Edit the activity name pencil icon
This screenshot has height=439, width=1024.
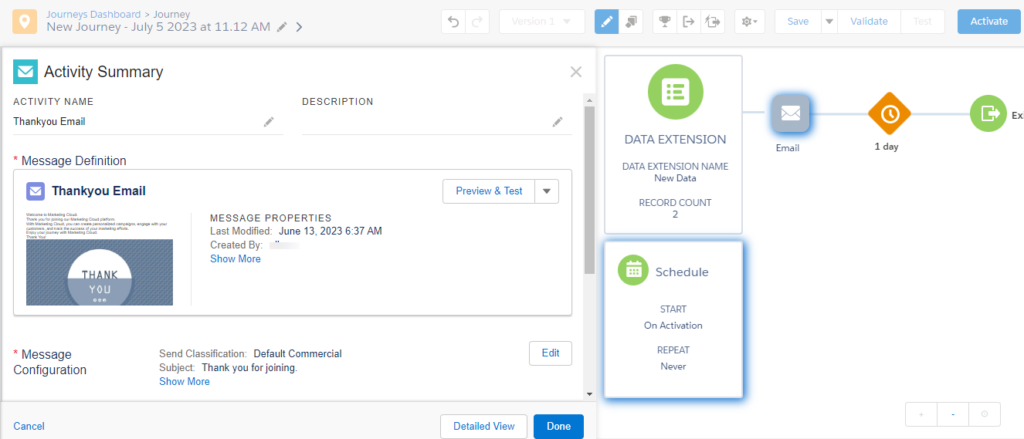click(268, 122)
